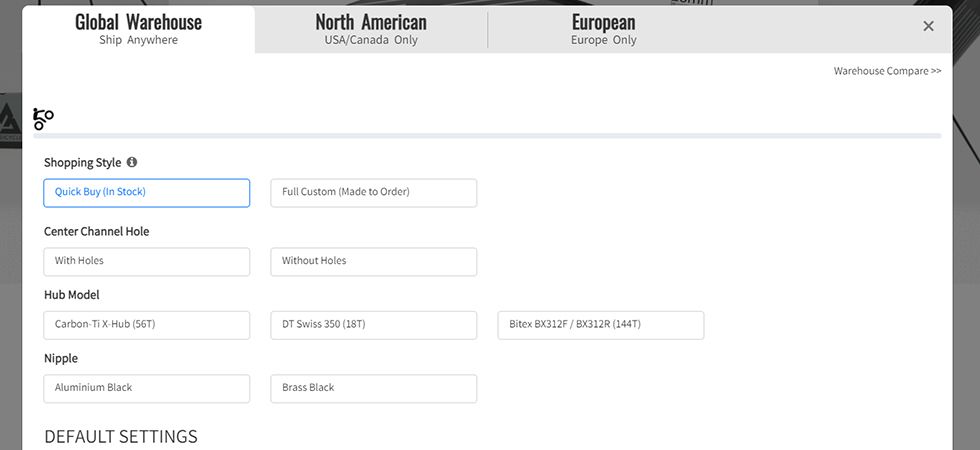Pick Aluminium Black nipple

tap(147, 389)
